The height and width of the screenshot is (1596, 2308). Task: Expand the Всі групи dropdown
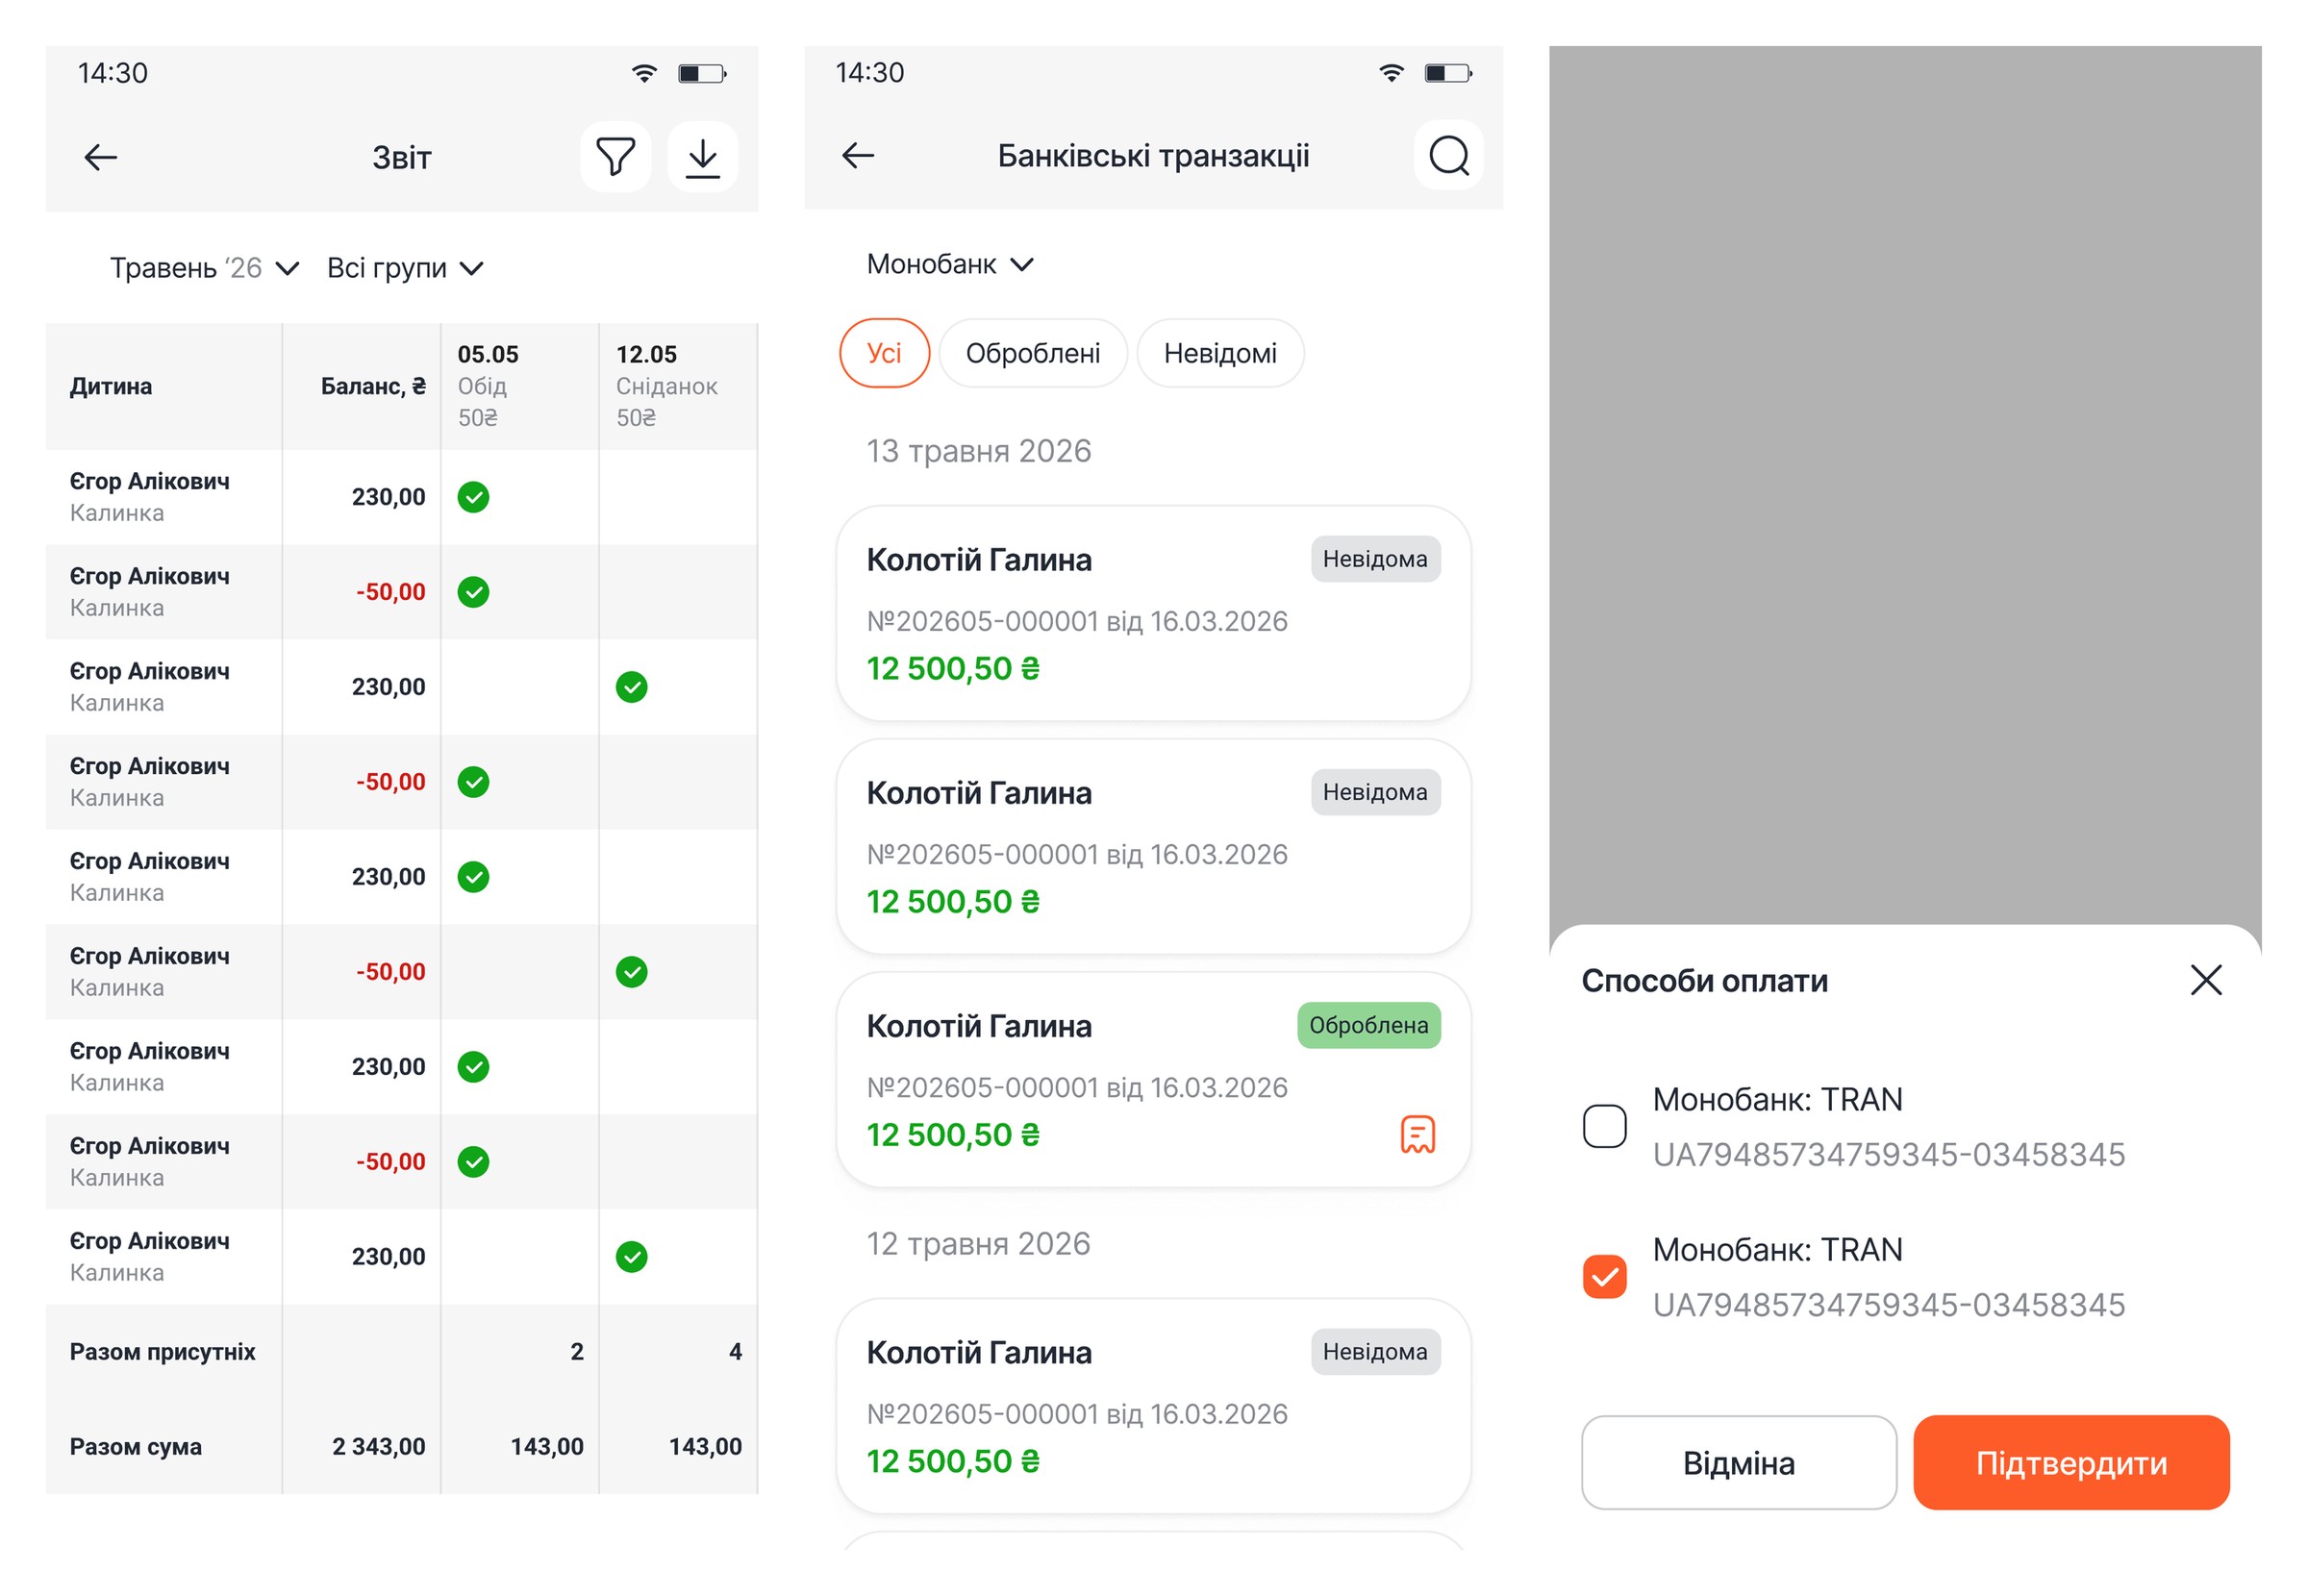[405, 268]
